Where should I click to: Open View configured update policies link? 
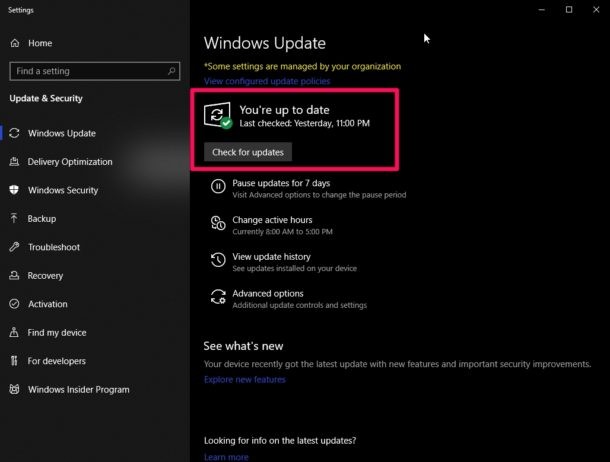pyautogui.click(x=267, y=81)
